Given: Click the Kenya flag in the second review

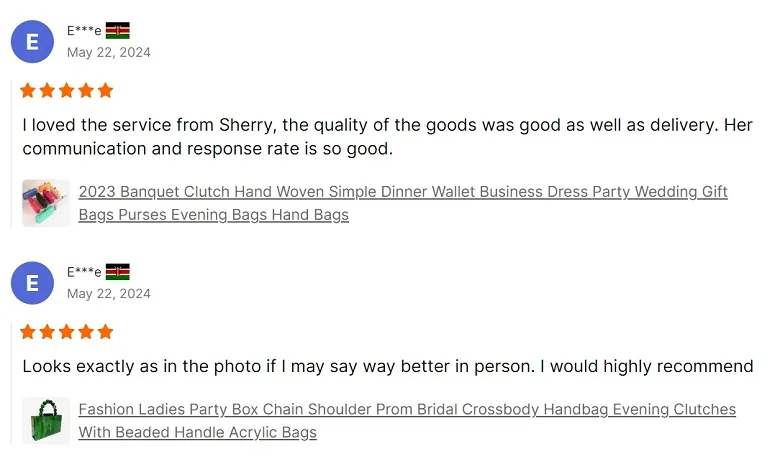Looking at the screenshot, I should tap(118, 272).
